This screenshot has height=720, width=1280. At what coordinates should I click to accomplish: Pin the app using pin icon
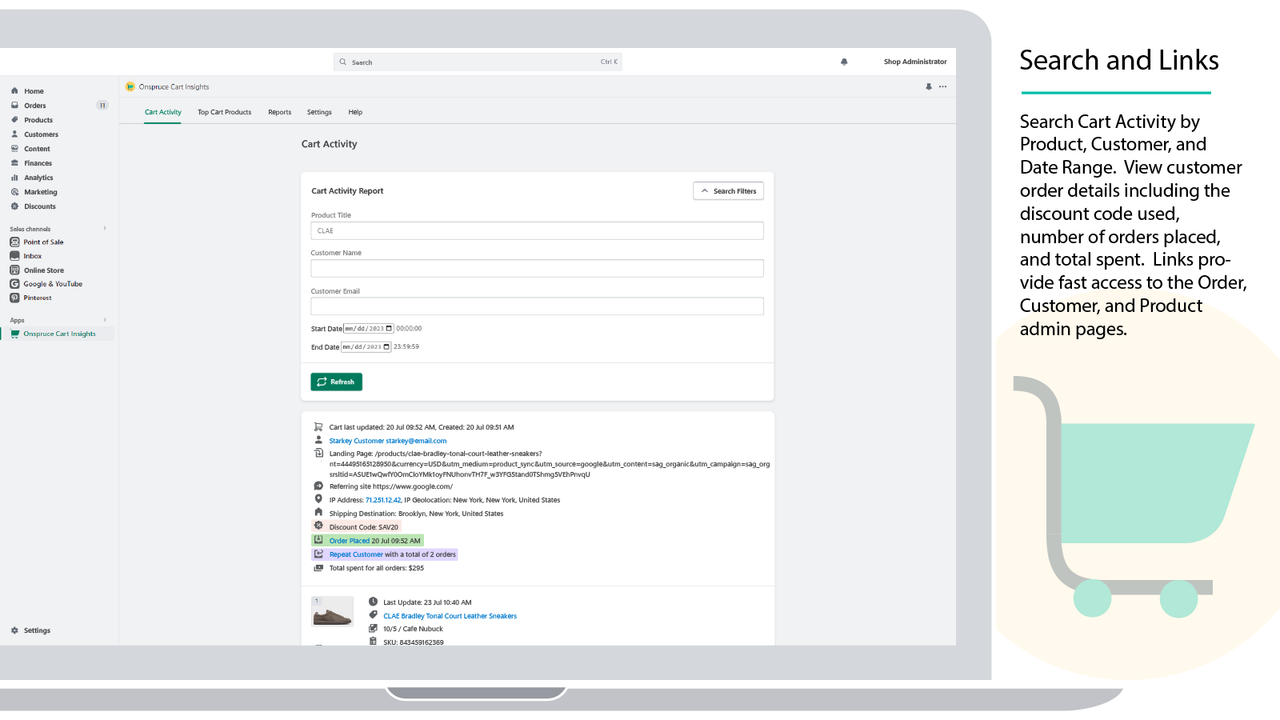click(928, 87)
